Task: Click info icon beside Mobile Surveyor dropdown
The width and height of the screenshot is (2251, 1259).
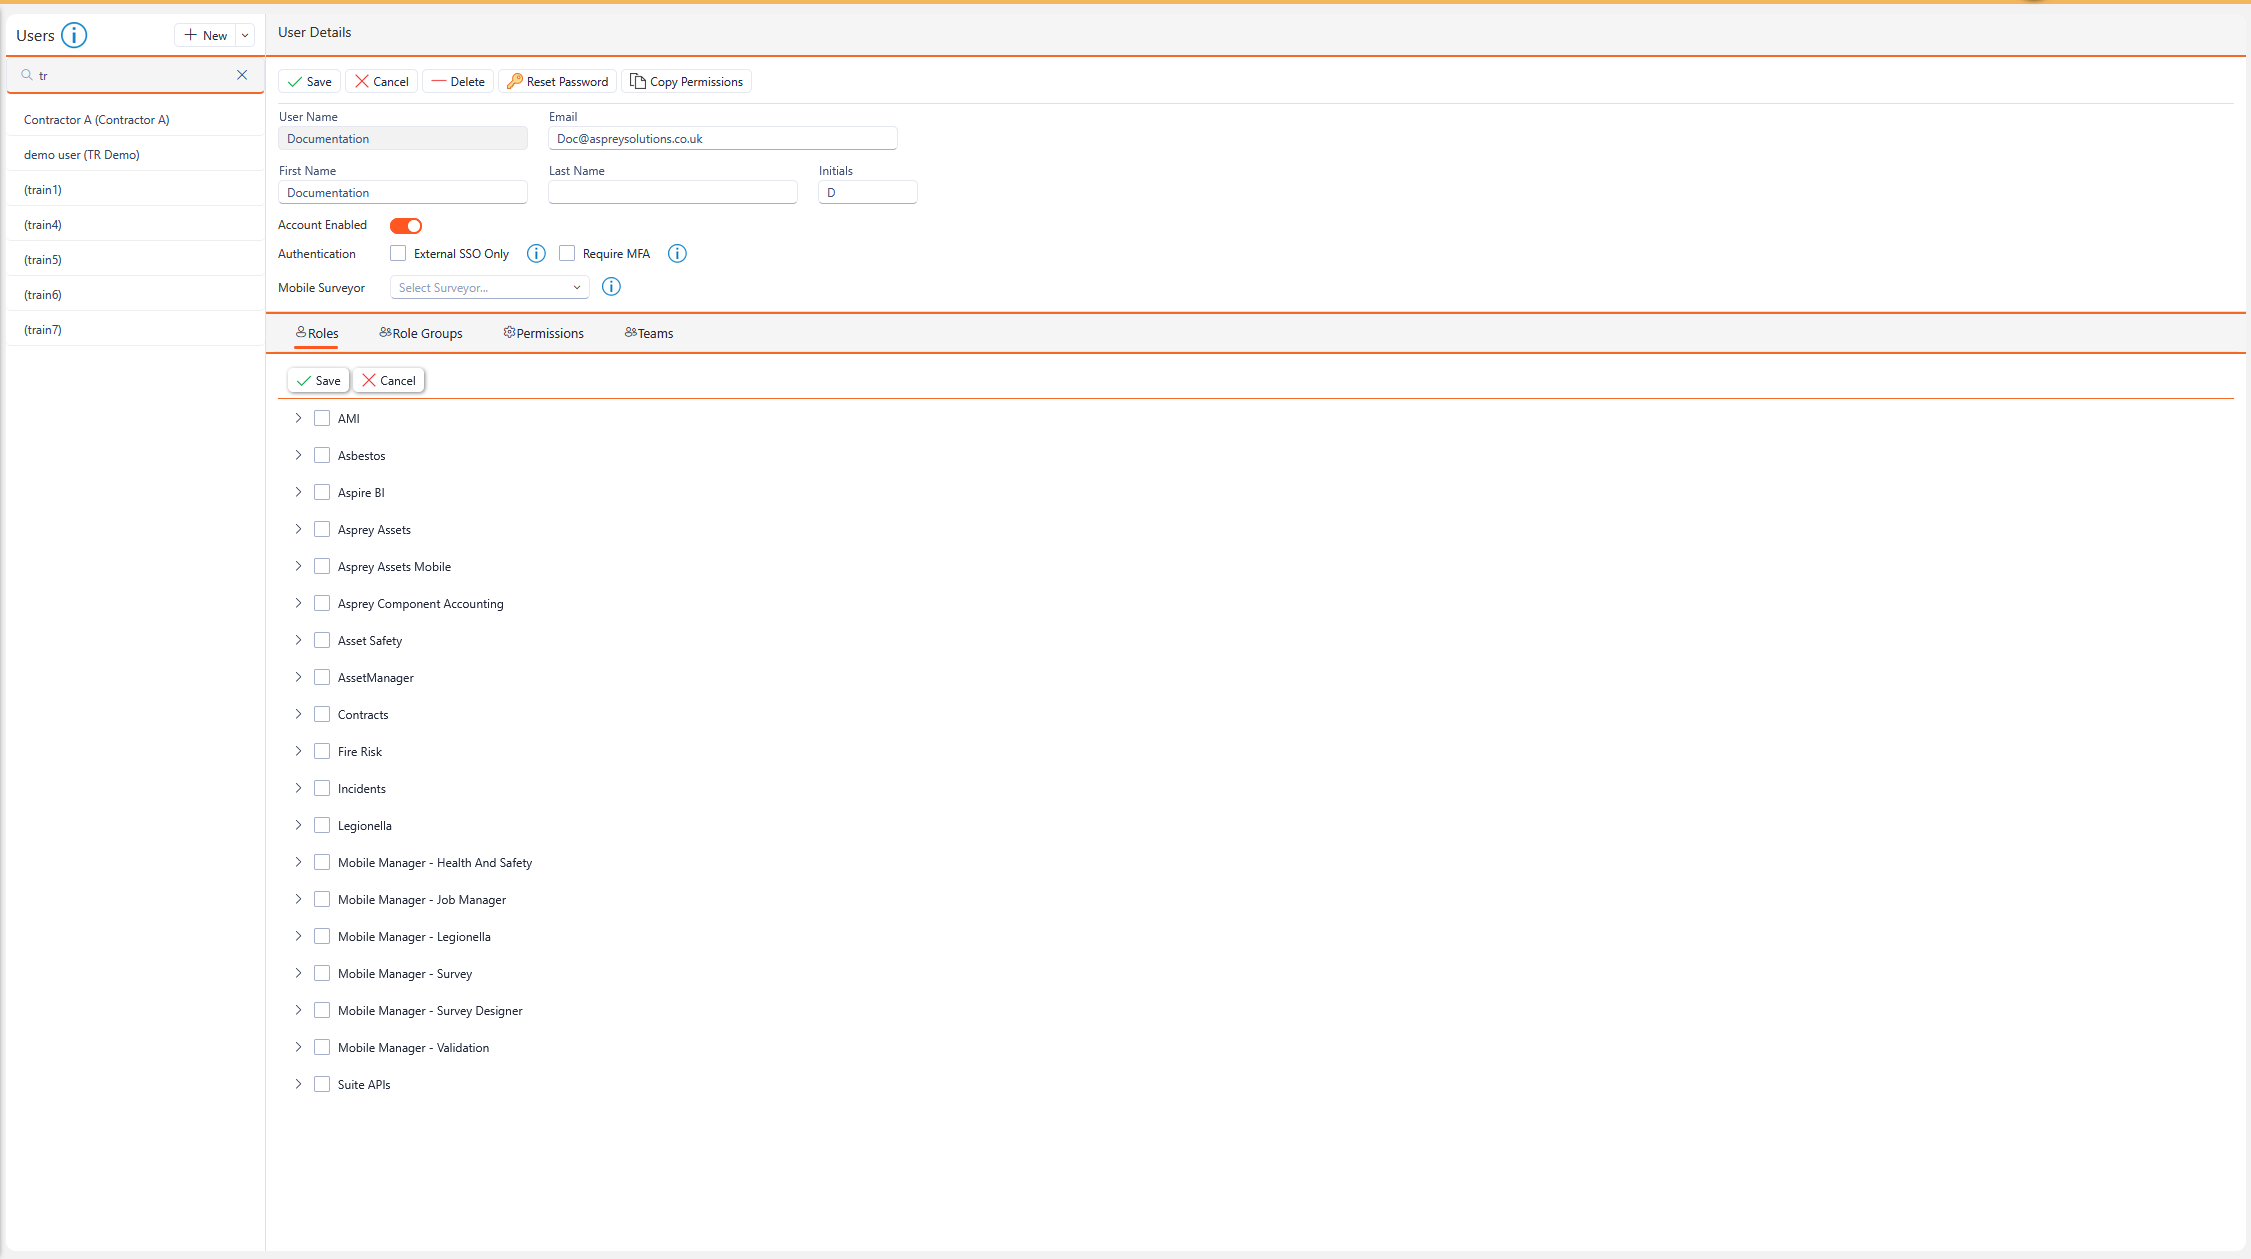Action: (611, 288)
